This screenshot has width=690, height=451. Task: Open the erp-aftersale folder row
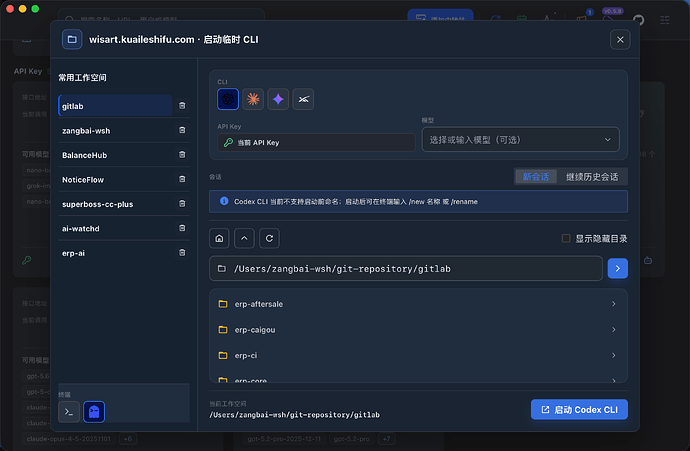(x=418, y=304)
